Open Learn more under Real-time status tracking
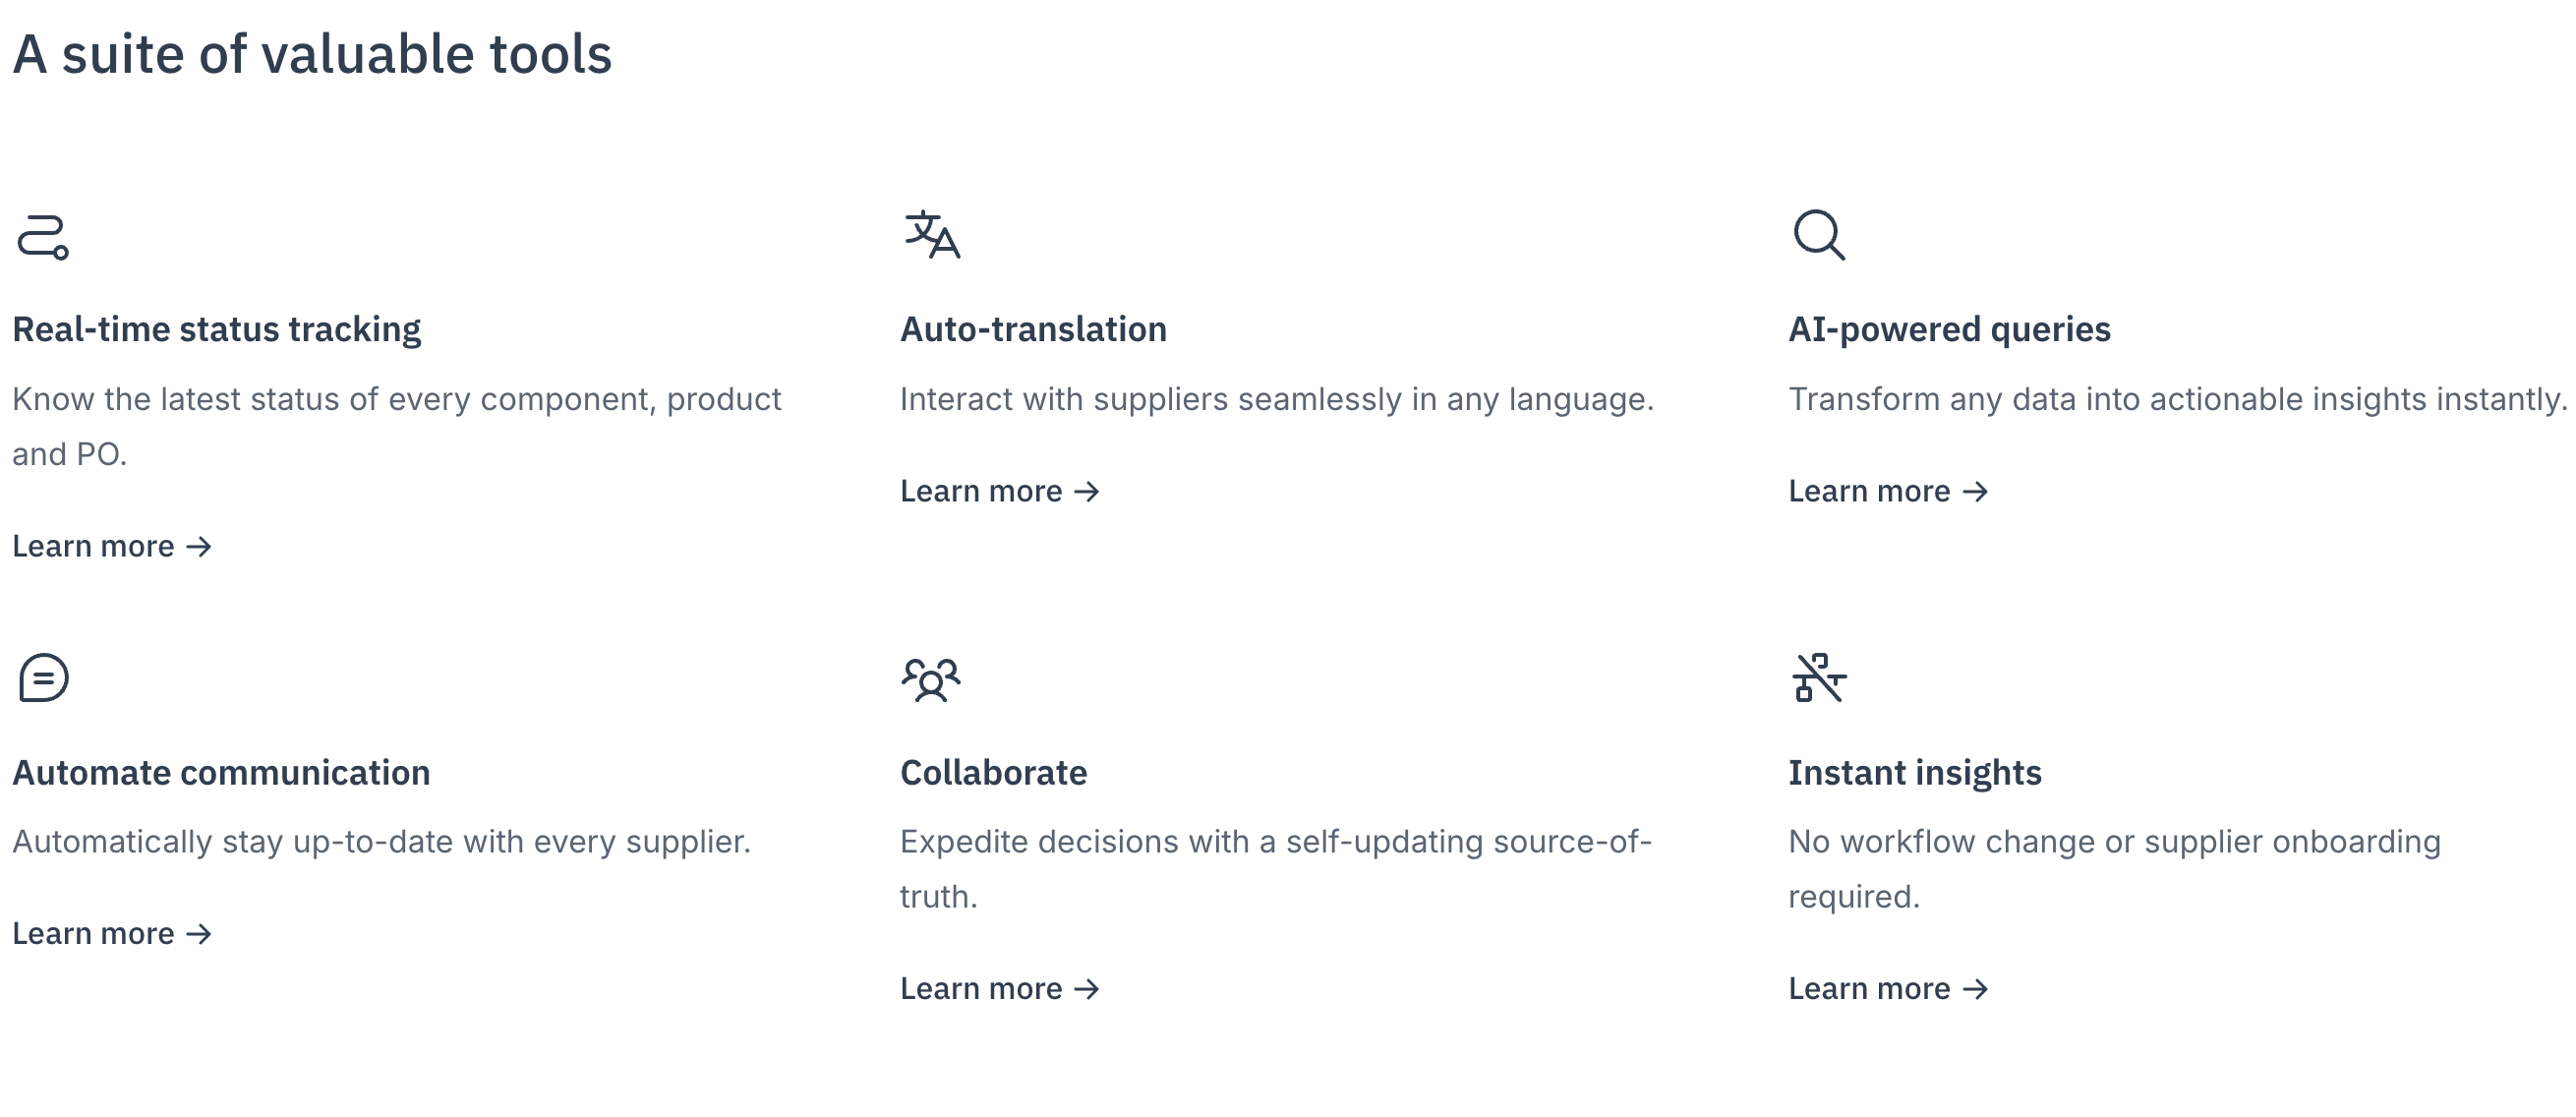Screen dimensions: 2576x1117 (112, 546)
